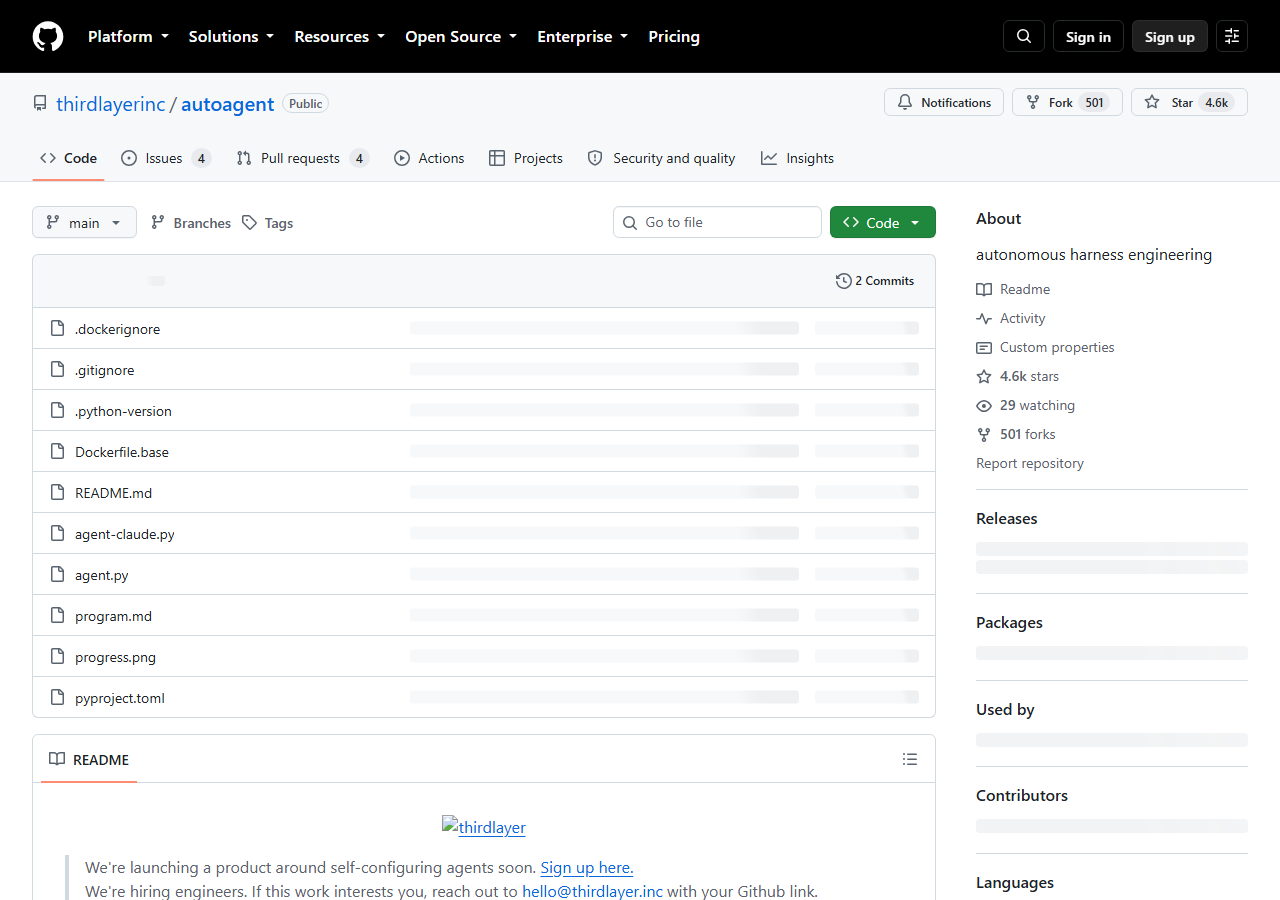Click the file icon for .gitignore
Screen dimensions: 1280x900
(x=57, y=370)
